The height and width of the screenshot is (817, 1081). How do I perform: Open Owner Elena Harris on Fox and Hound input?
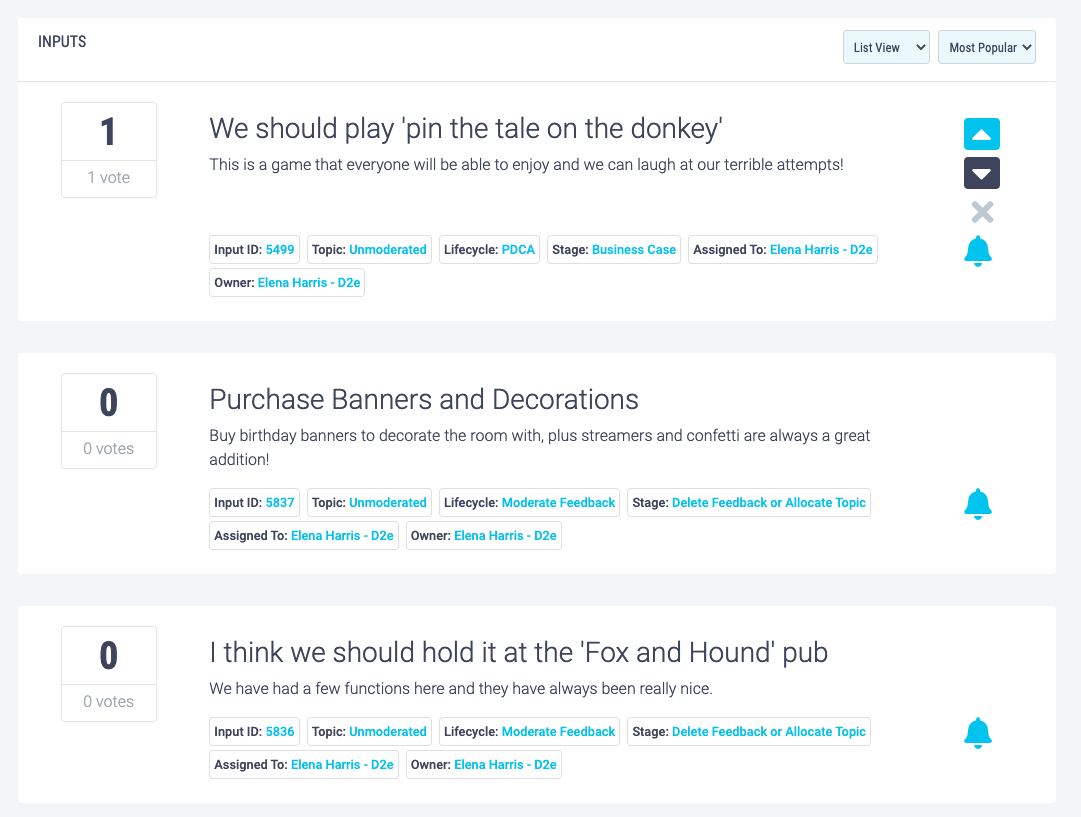tap(505, 765)
